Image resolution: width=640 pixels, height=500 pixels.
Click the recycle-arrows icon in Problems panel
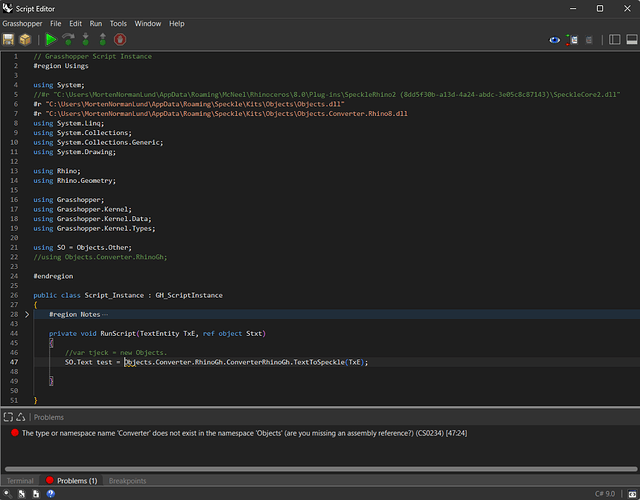pyautogui.click(x=21, y=417)
